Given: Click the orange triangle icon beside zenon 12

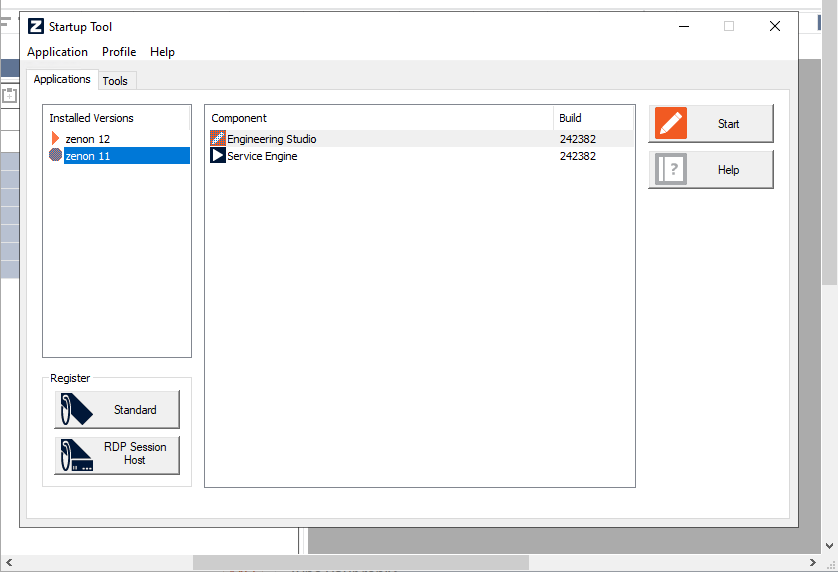Looking at the screenshot, I should tap(55, 138).
